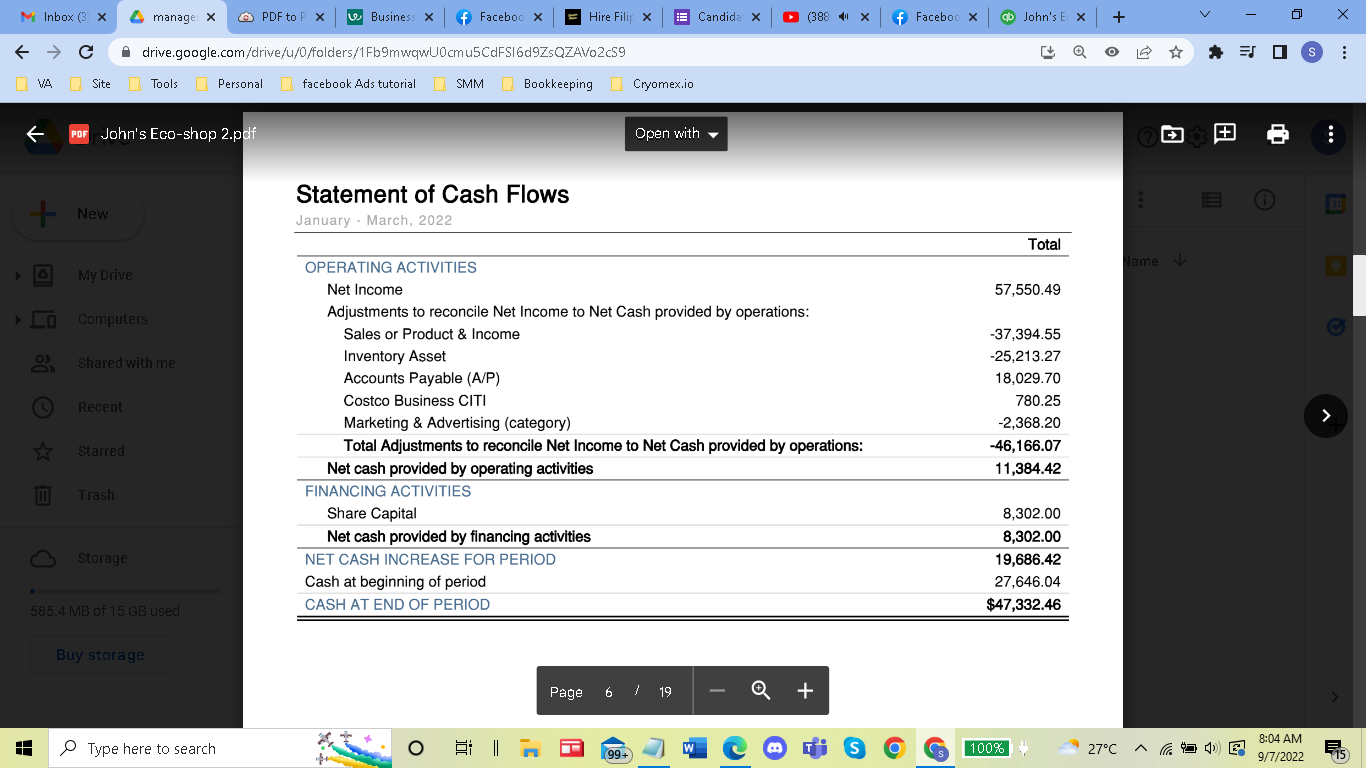Go to the next file with the right chevron
Image resolution: width=1366 pixels, height=768 pixels.
click(1326, 415)
